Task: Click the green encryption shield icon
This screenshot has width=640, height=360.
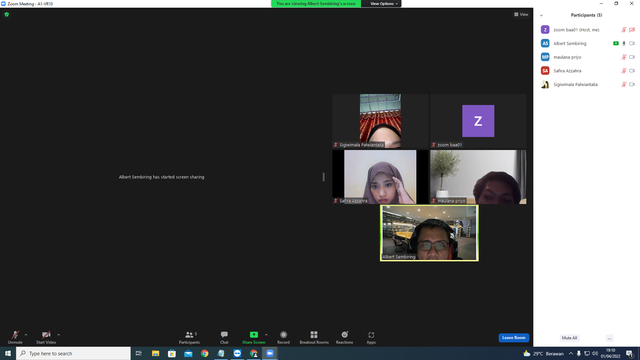Action: [7, 14]
